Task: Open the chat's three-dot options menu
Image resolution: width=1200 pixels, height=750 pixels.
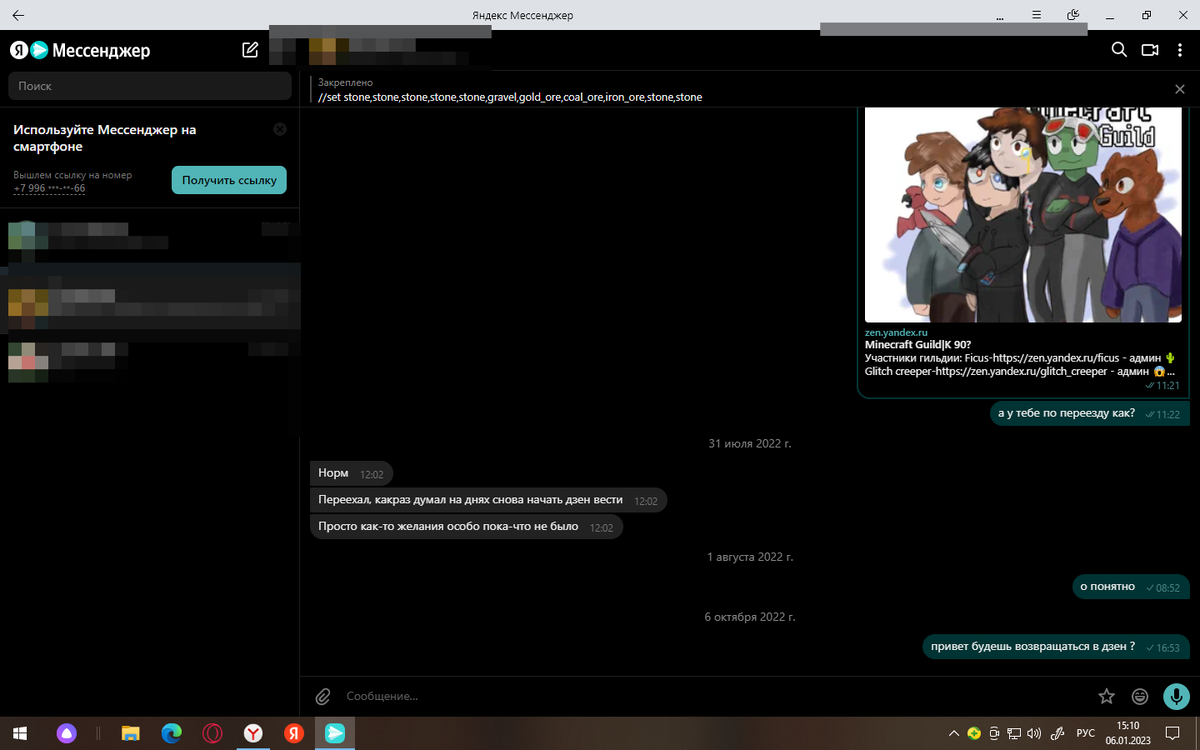Action: [x=1180, y=50]
